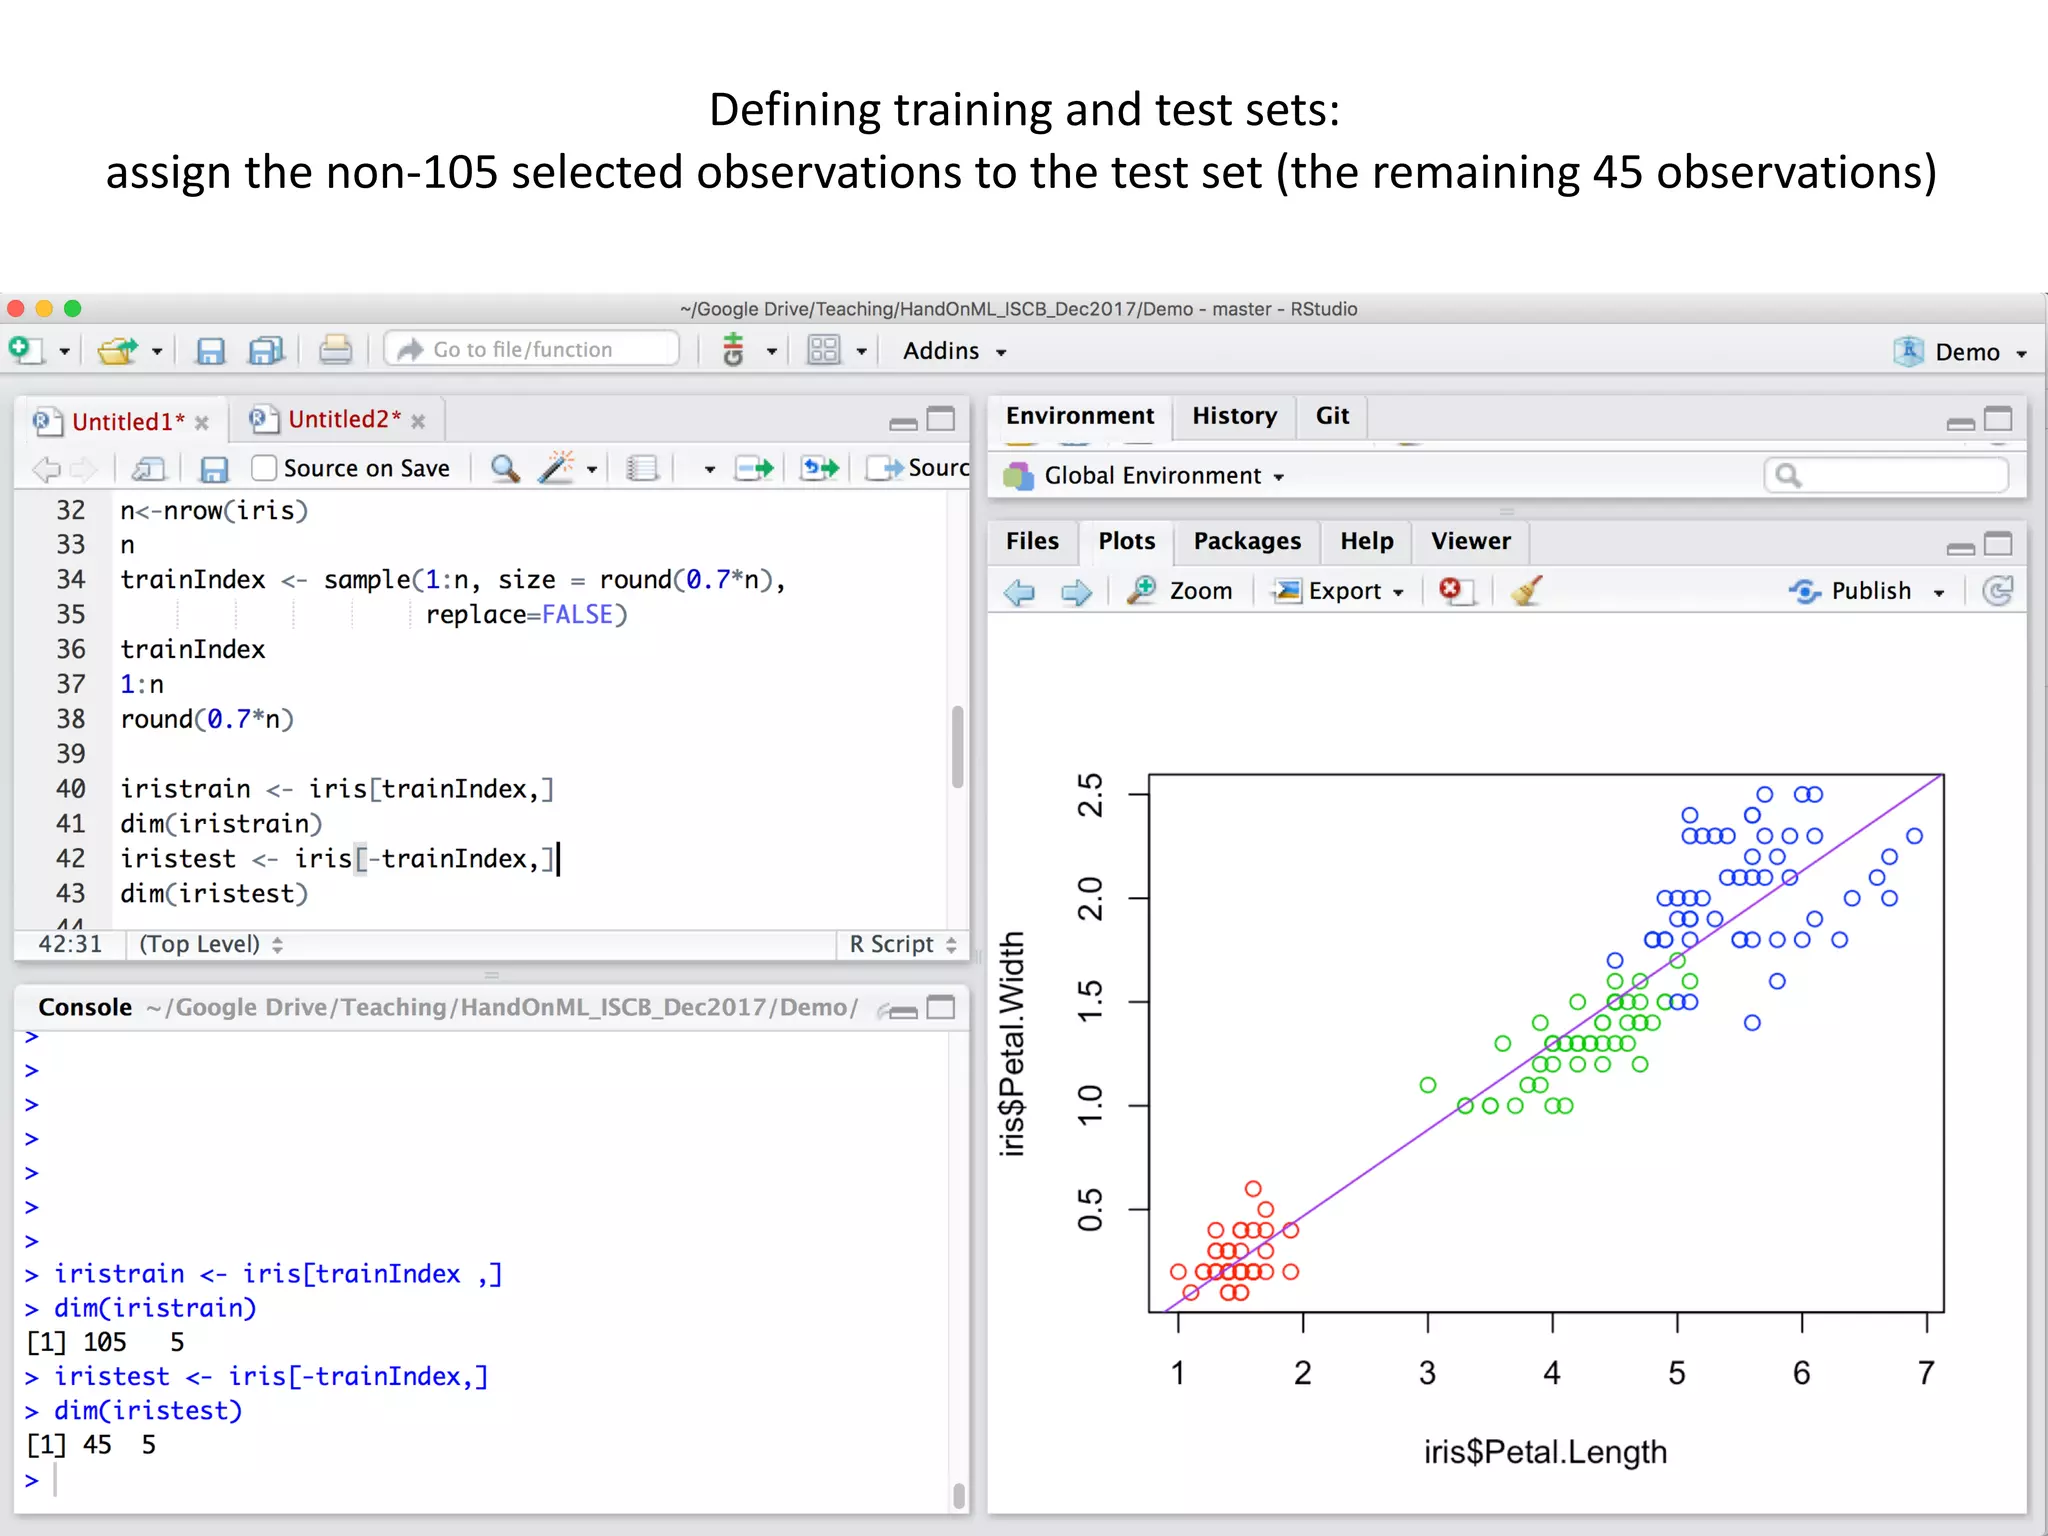This screenshot has width=2048, height=1536.
Task: Expand the panes layout dropdown arrow
Action: coord(861,352)
